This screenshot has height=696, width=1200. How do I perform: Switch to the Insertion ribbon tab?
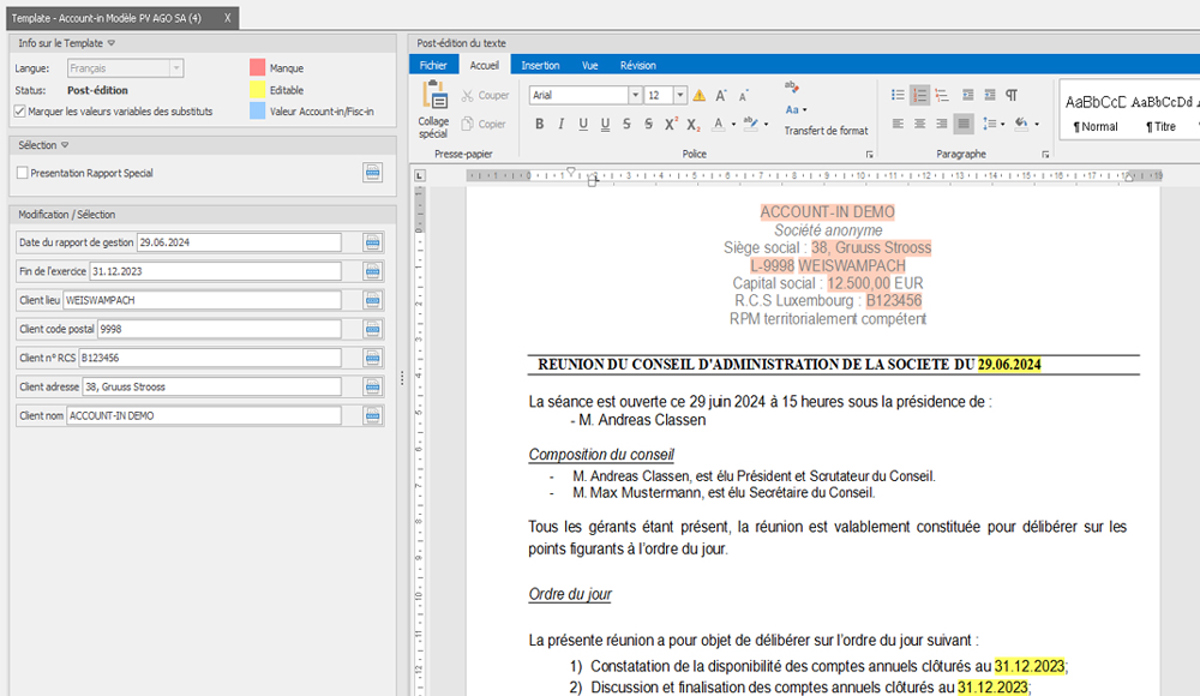[540, 65]
